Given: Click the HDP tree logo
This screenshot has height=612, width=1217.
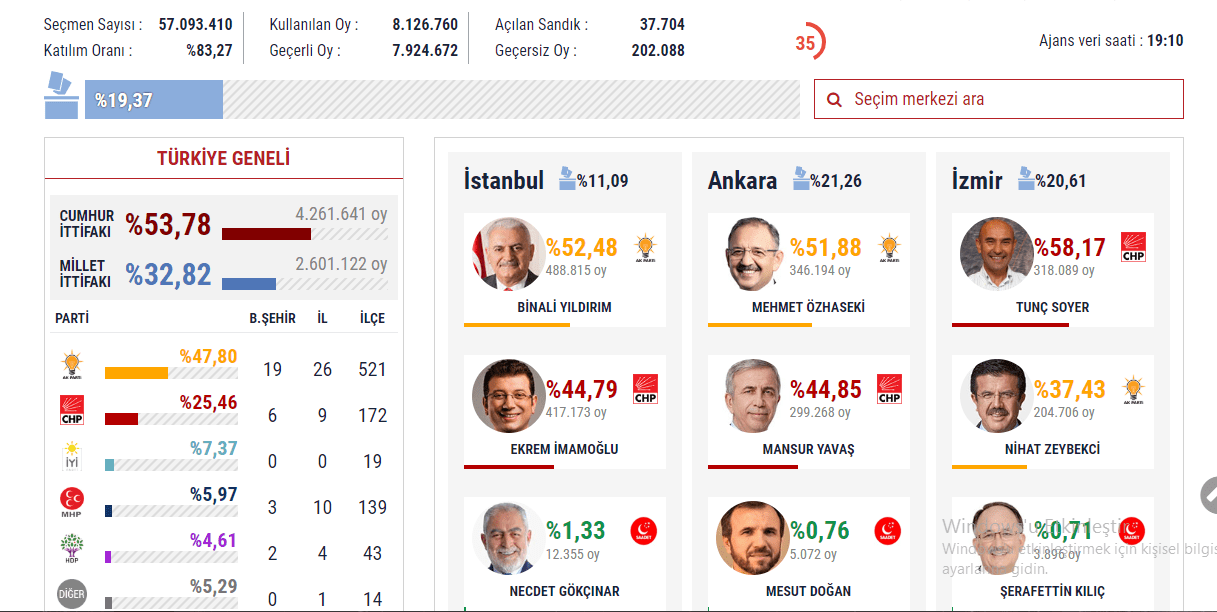Looking at the screenshot, I should tap(71, 549).
